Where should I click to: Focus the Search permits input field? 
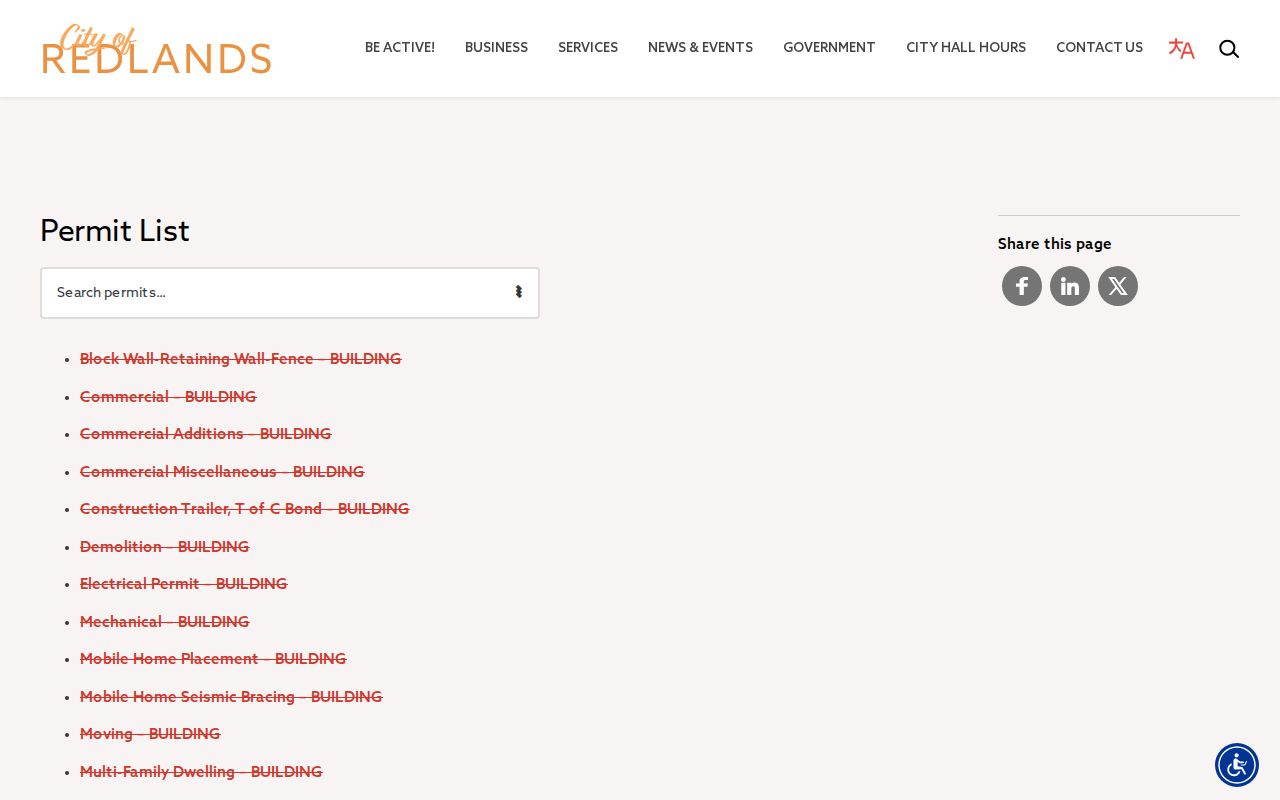pos(290,293)
